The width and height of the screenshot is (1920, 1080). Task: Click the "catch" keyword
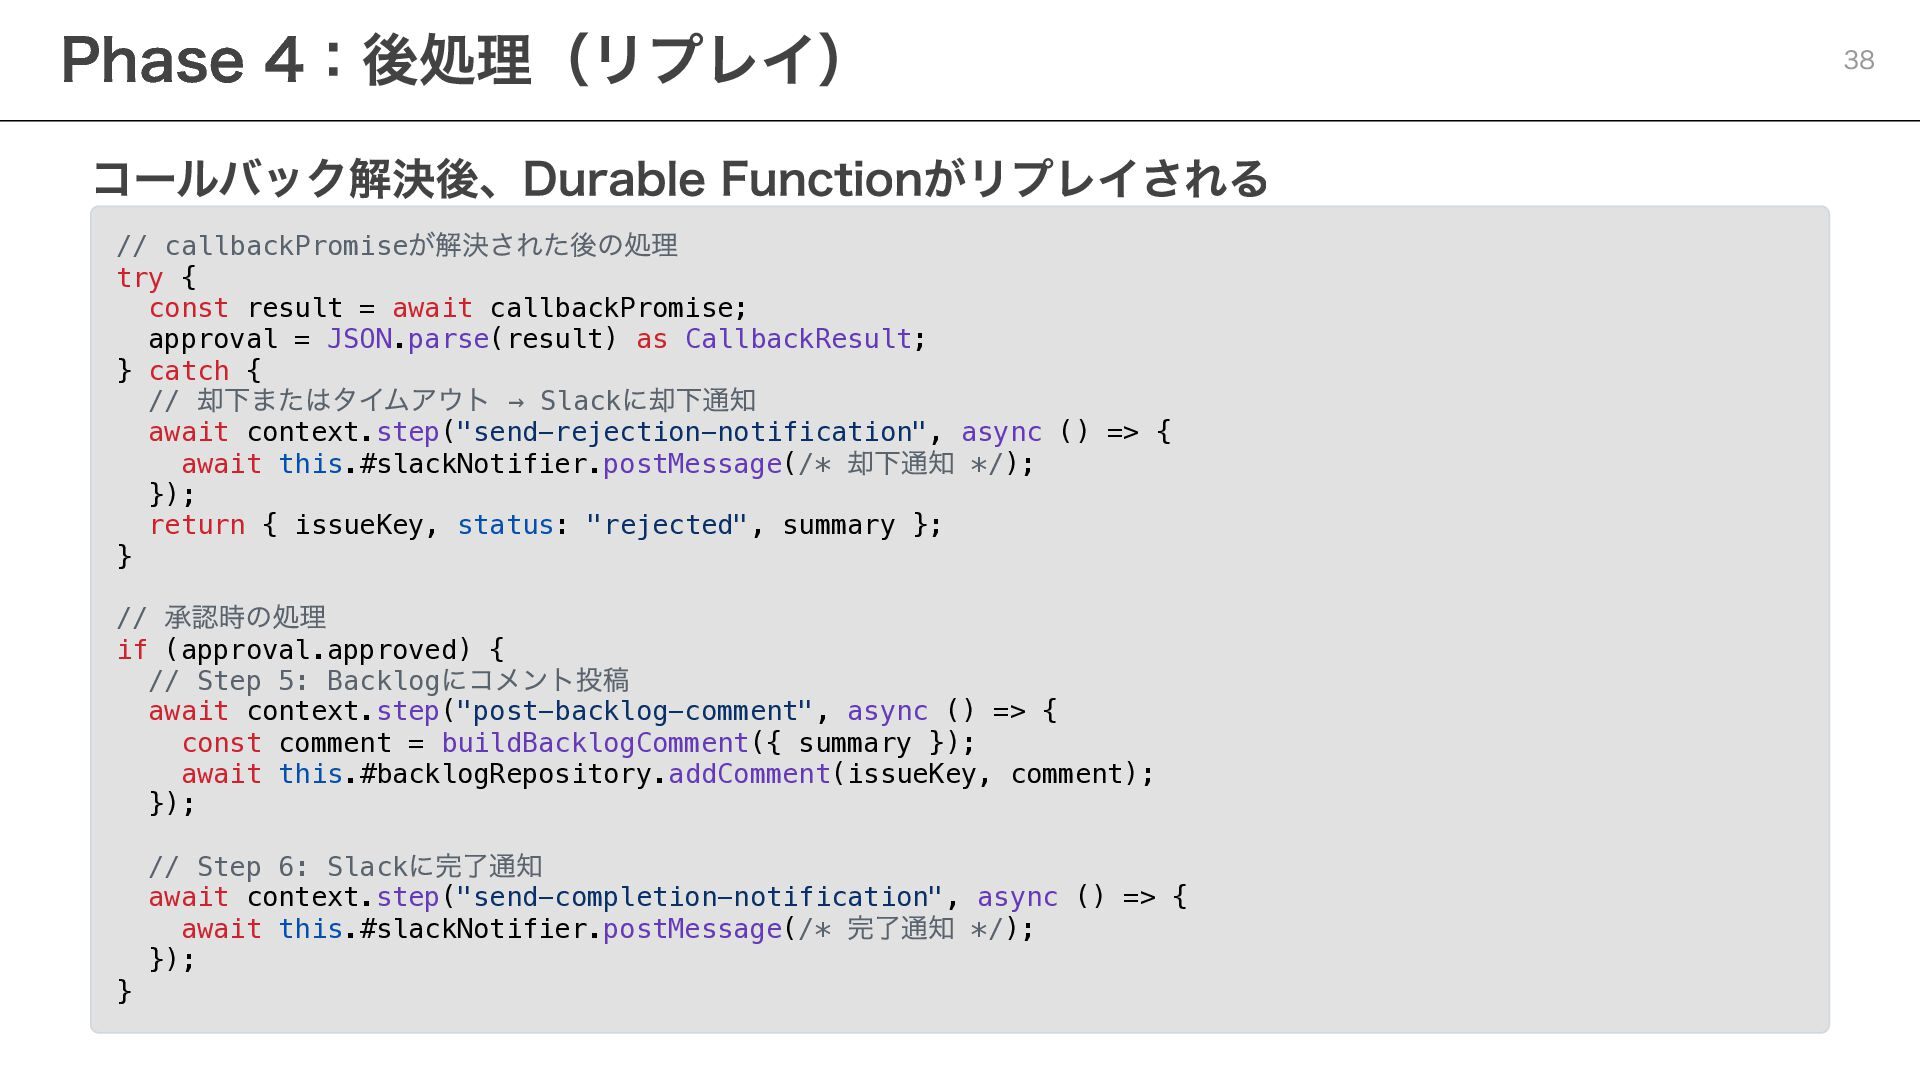pos(188,371)
